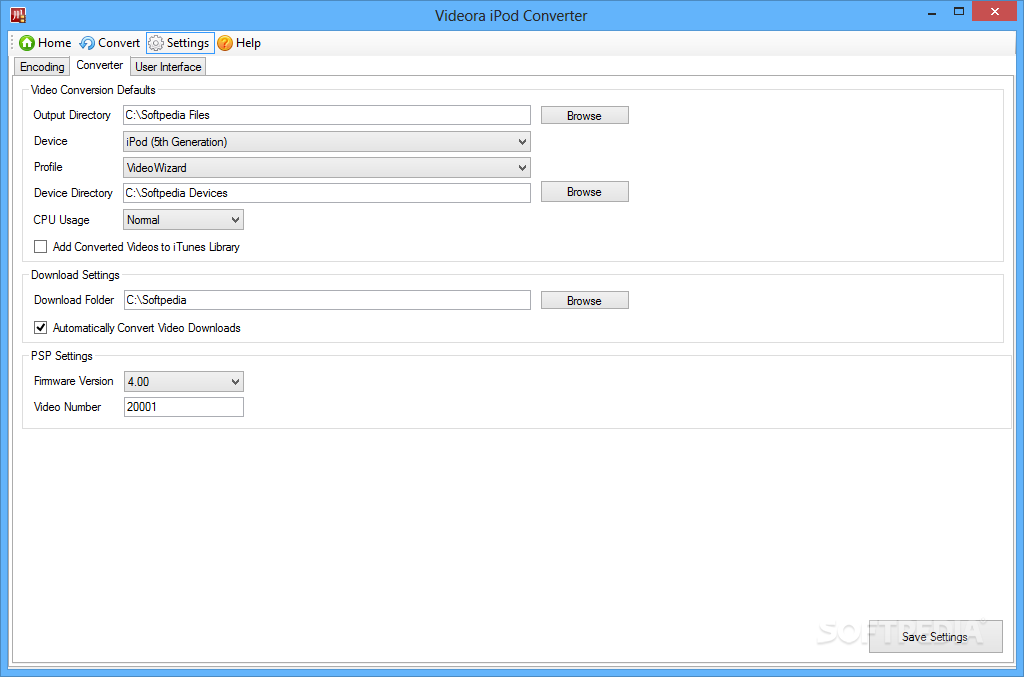Expand the Firmware Version dropdown
The image size is (1024, 677).
[184, 381]
